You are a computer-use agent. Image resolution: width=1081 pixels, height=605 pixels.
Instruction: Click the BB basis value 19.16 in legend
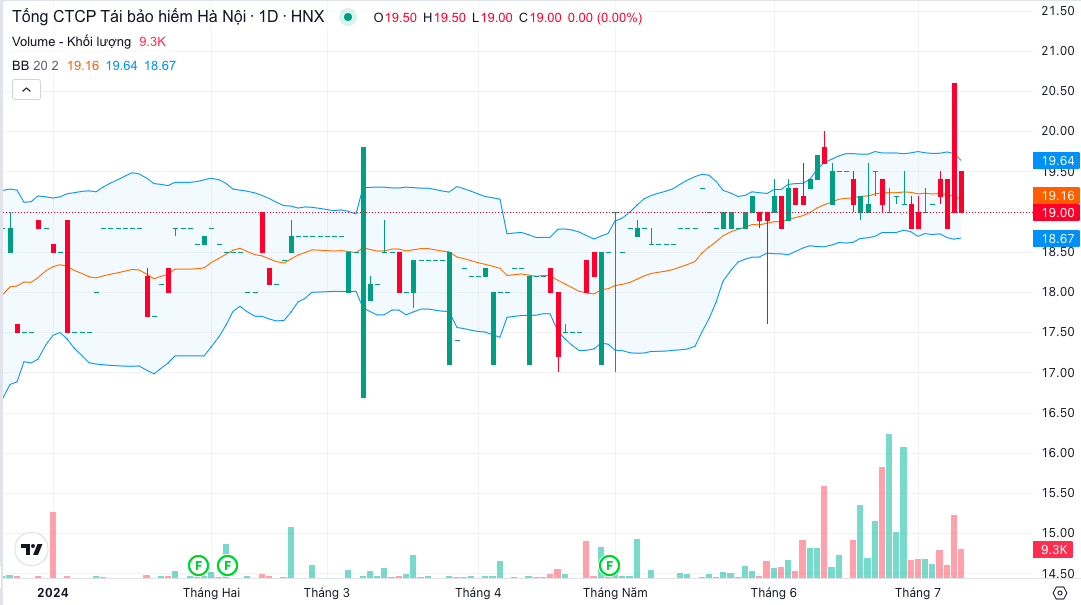click(x=83, y=65)
